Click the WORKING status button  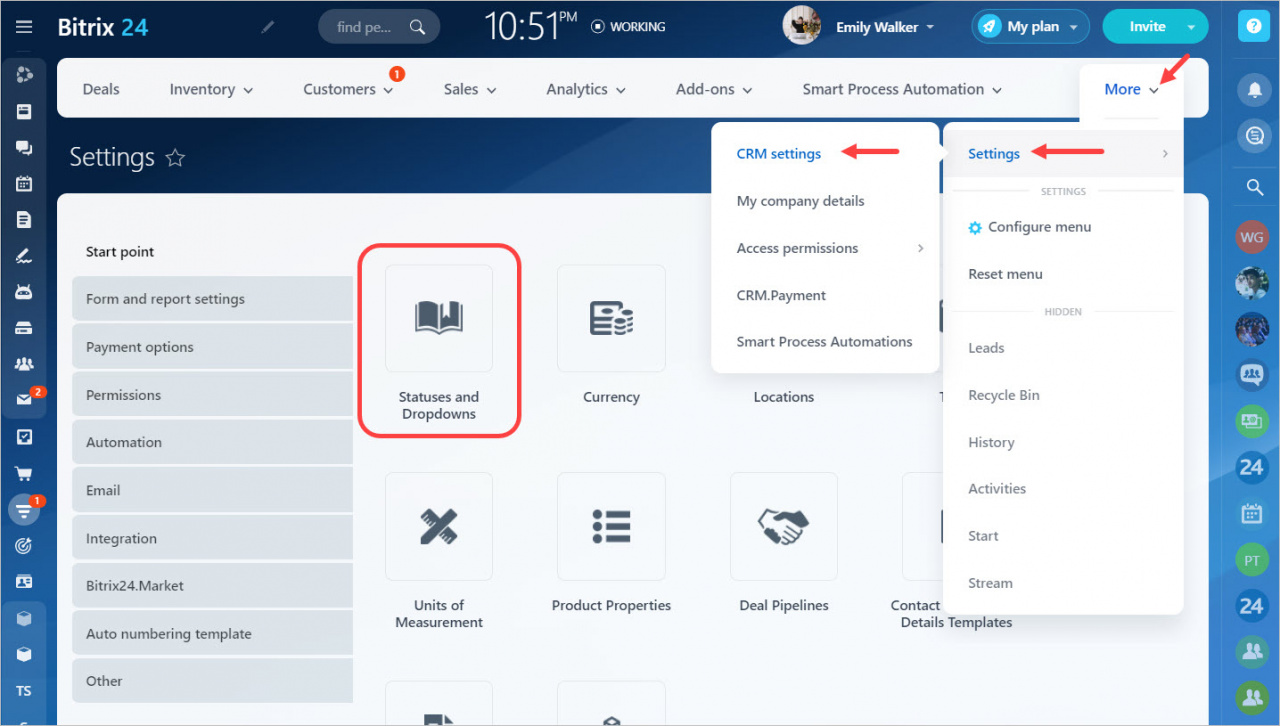tap(628, 27)
